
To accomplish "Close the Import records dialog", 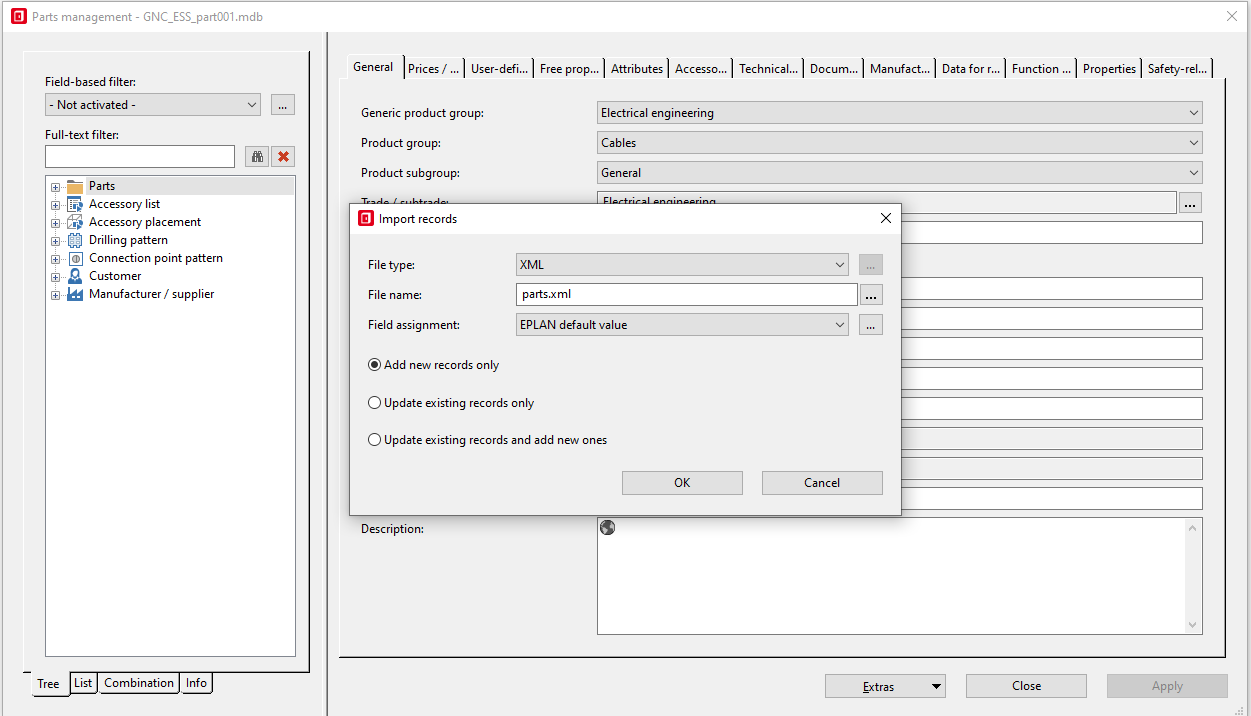I will pos(885,218).
